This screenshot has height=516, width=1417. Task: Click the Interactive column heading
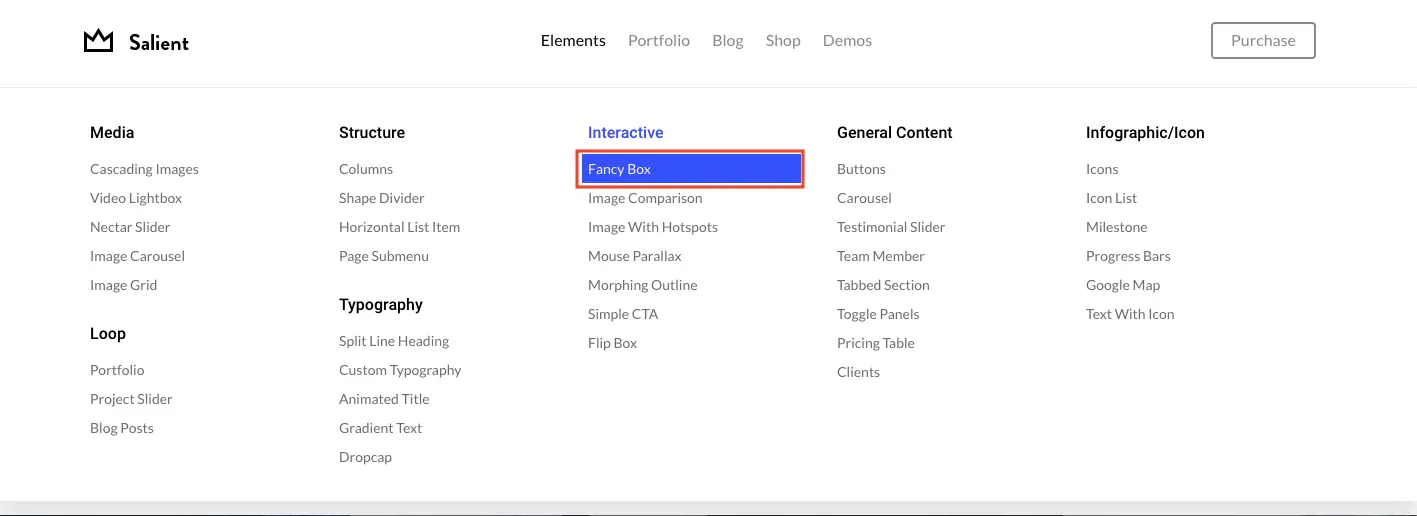coord(625,132)
